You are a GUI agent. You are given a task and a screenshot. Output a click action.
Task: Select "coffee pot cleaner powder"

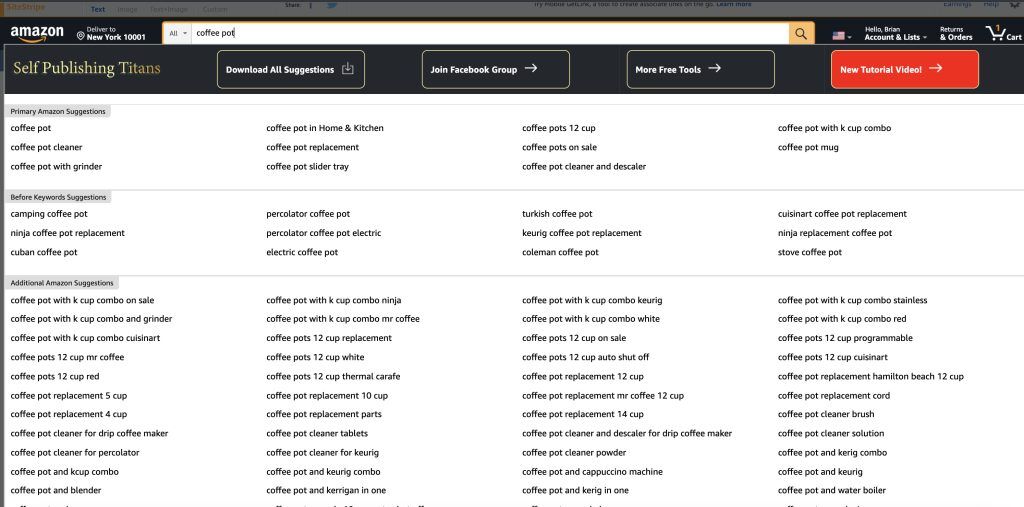pos(573,453)
